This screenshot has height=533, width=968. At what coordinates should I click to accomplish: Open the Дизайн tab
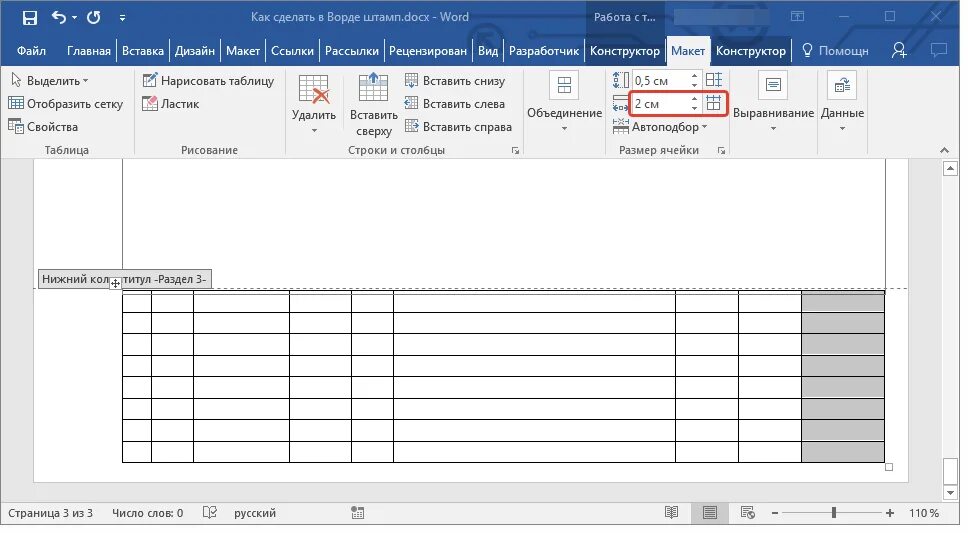coord(194,51)
